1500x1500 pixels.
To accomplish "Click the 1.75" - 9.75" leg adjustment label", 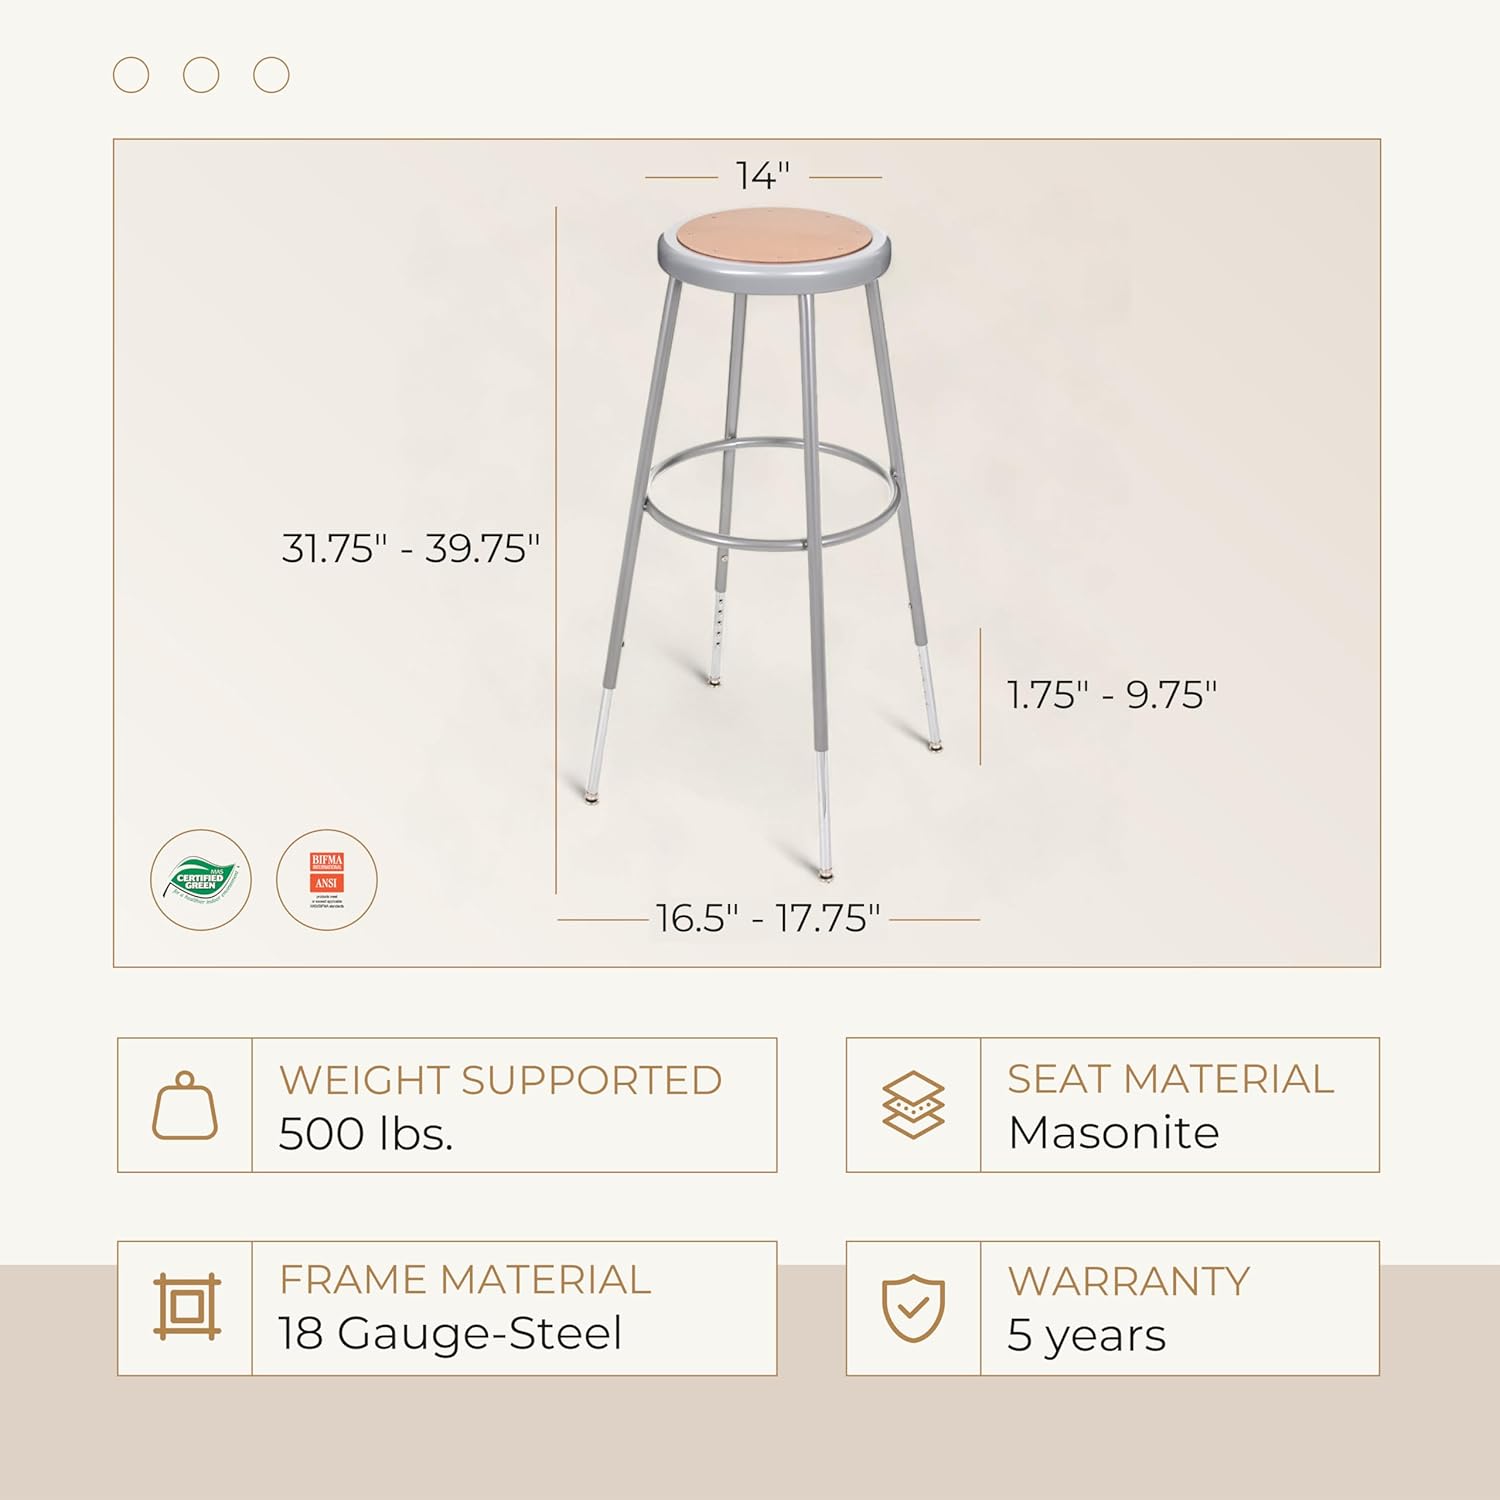I will tap(1112, 695).
